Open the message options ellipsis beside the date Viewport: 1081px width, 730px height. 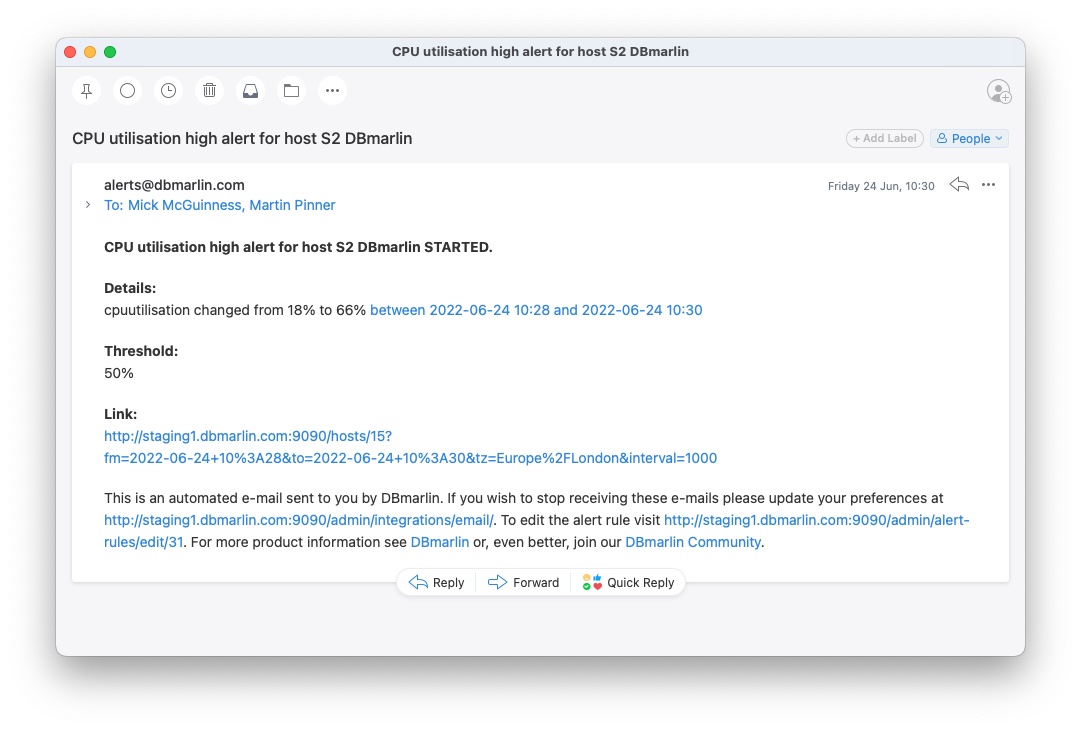tap(989, 185)
